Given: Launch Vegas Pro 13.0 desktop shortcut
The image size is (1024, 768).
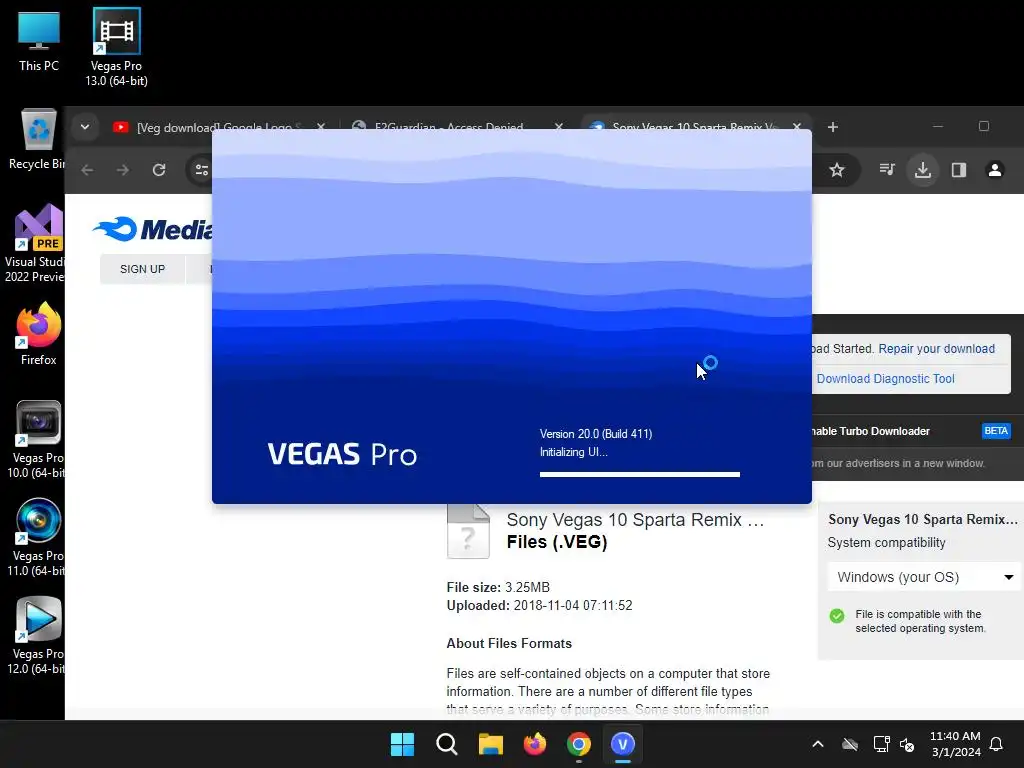Looking at the screenshot, I should point(116,48).
